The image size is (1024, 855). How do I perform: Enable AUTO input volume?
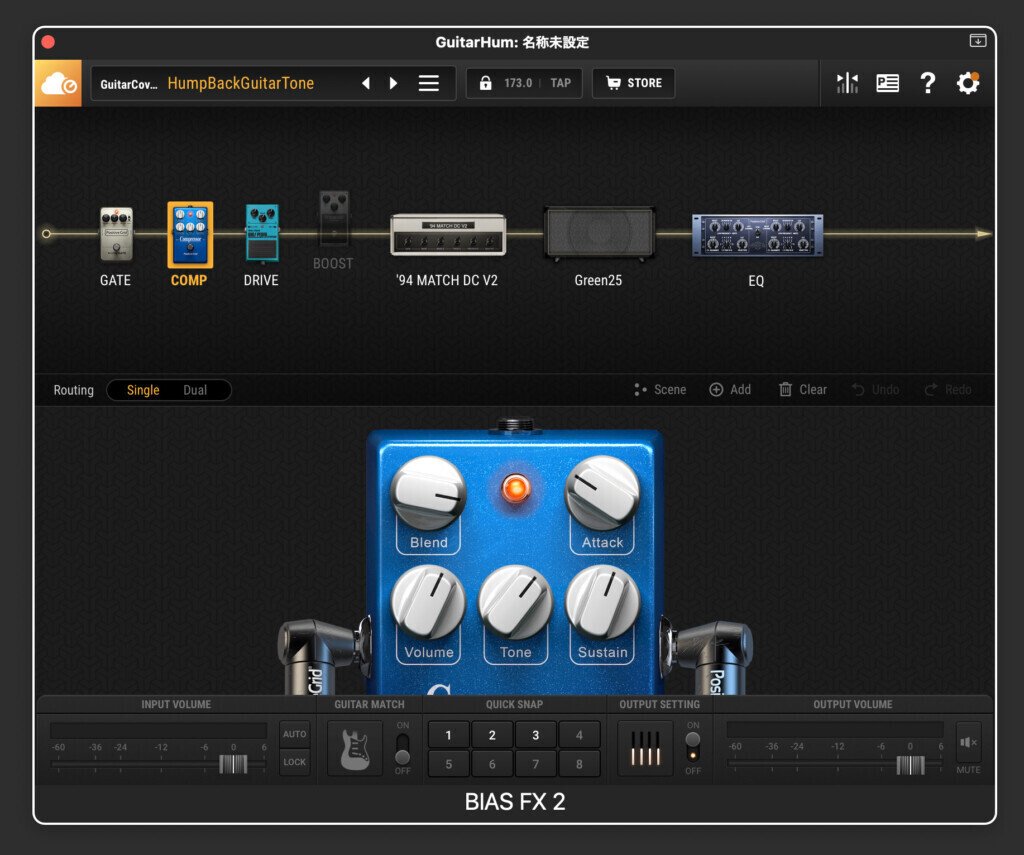click(295, 734)
